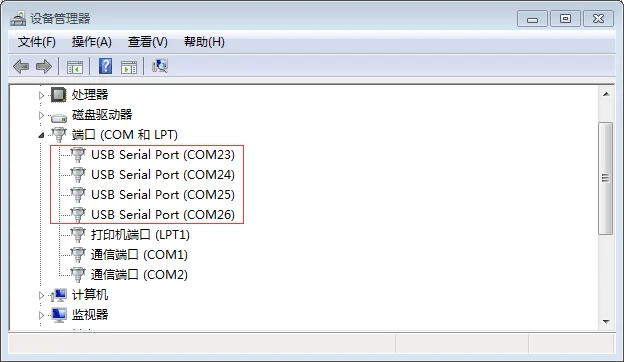Expand the 计算机 node
Viewport: 624px width, 362px height.
click(x=41, y=295)
